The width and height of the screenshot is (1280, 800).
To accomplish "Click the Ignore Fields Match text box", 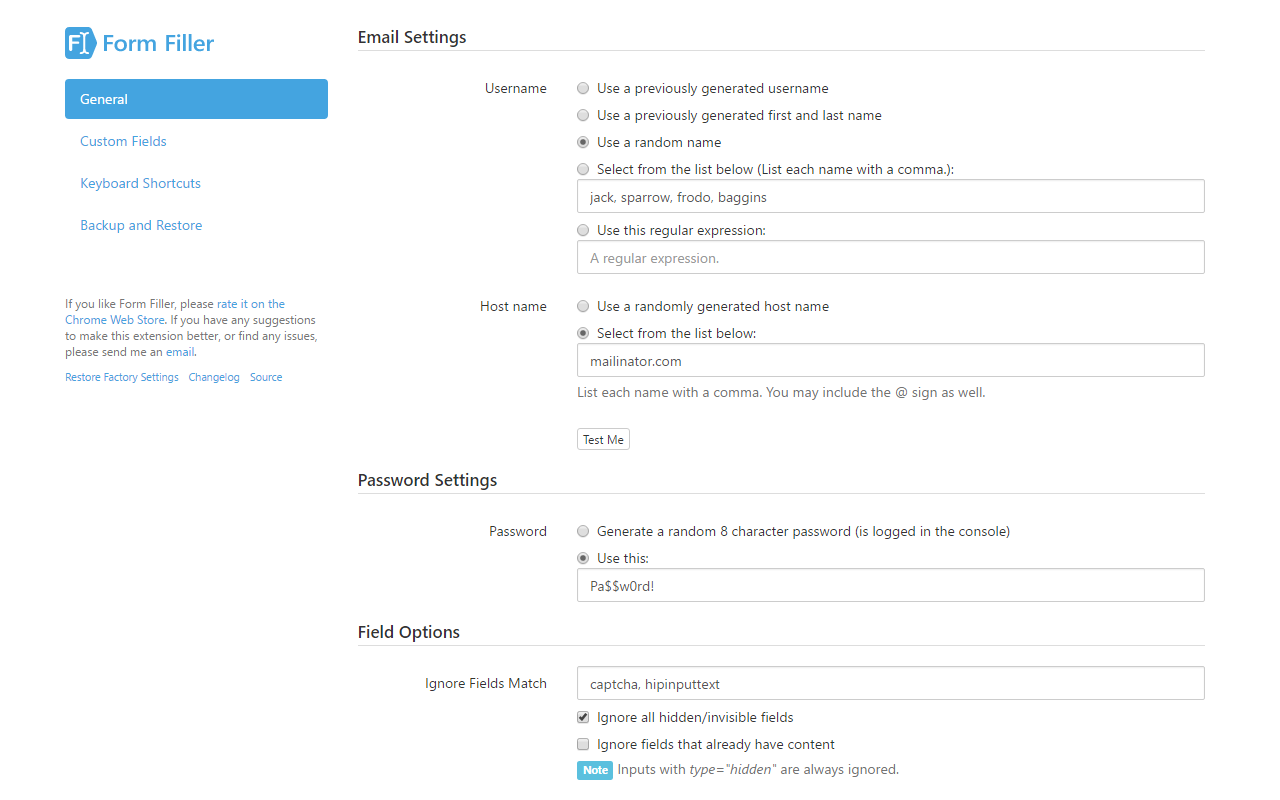I will pos(890,683).
